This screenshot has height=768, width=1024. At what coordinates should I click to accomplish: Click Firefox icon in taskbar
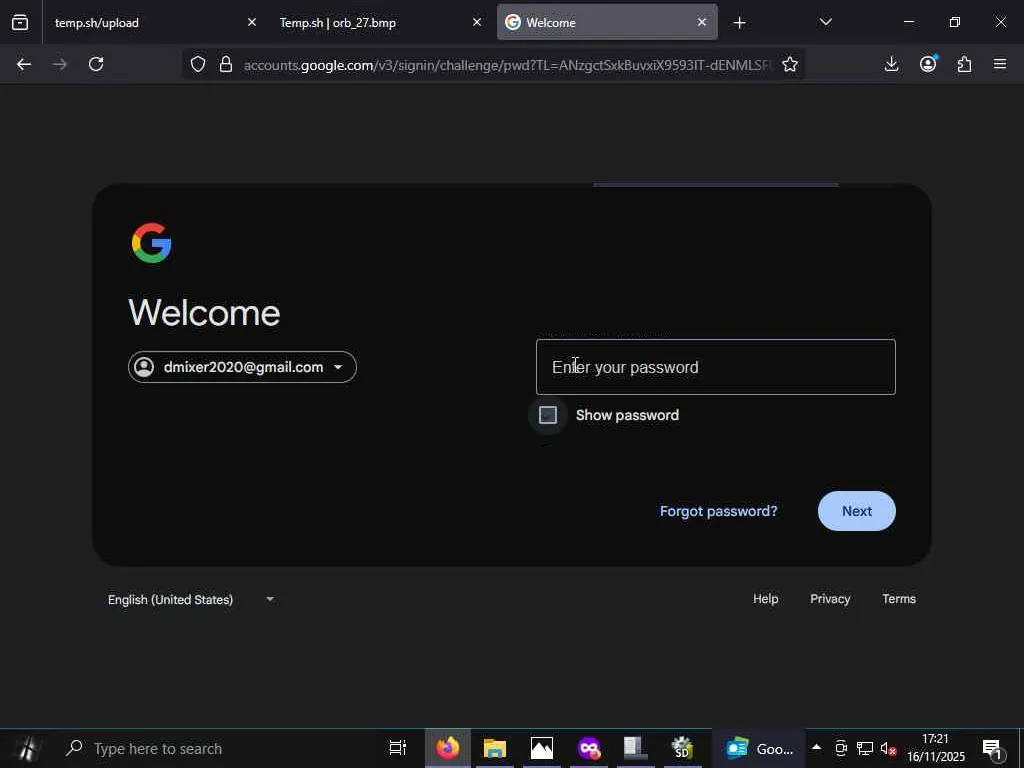(x=447, y=748)
